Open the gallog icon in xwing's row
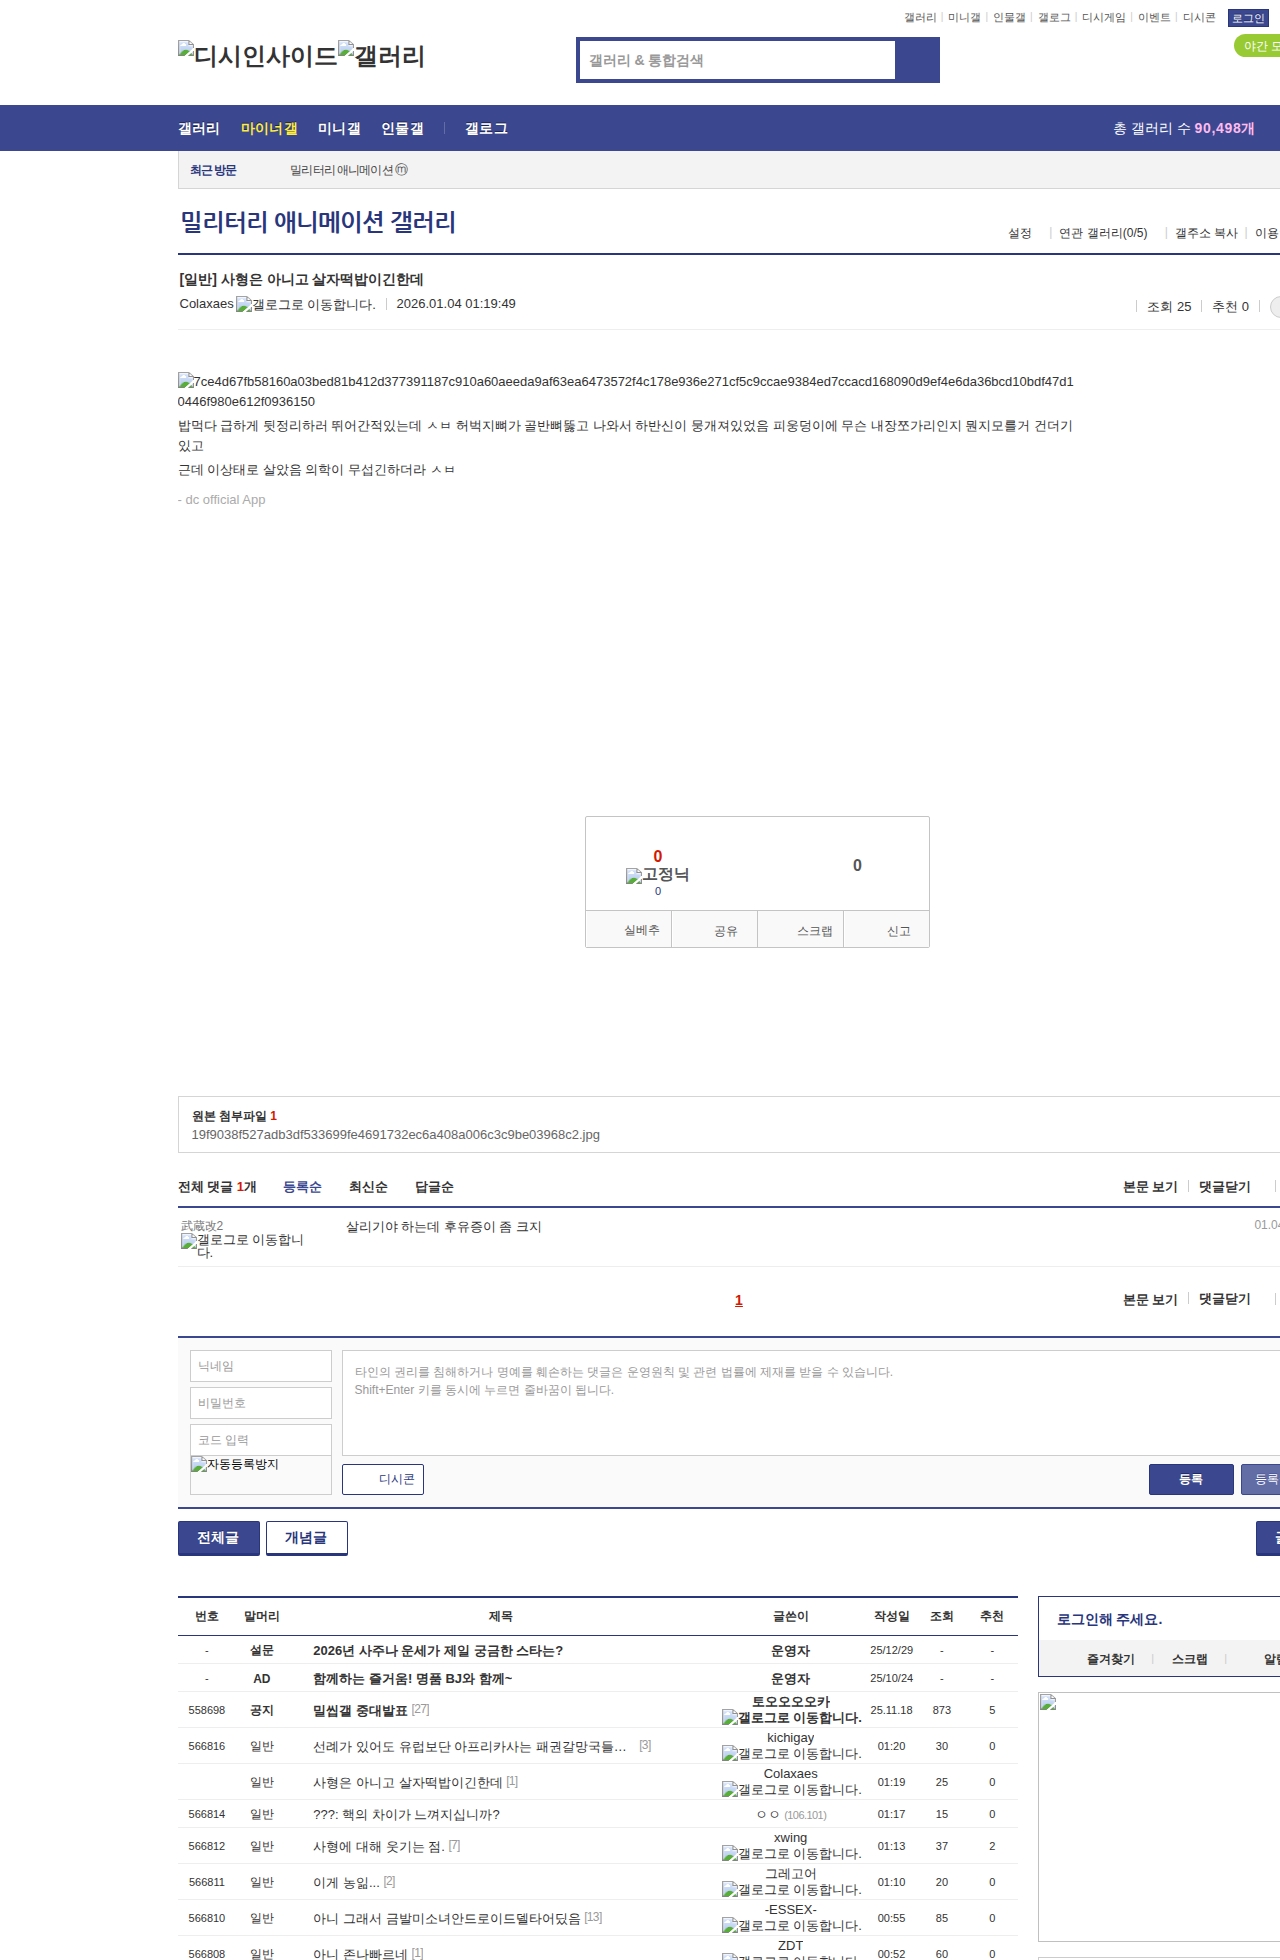Screen dimensions: 1280x1960 pos(791,1854)
